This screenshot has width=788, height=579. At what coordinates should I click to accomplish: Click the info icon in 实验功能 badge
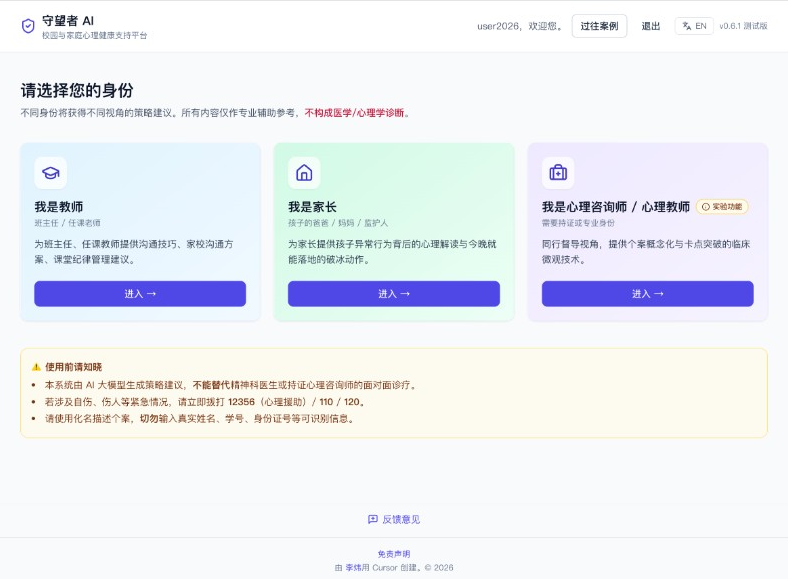(706, 207)
